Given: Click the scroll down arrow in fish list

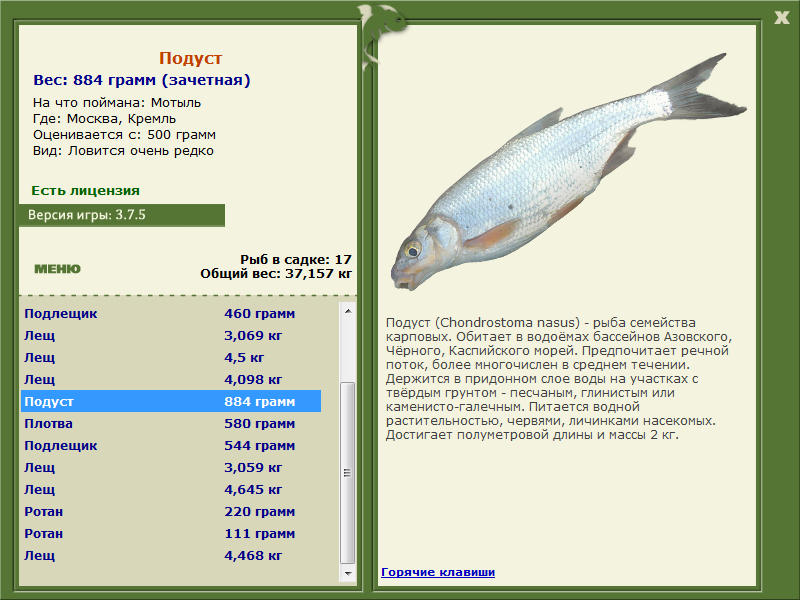Looking at the screenshot, I should pyautogui.click(x=347, y=573).
